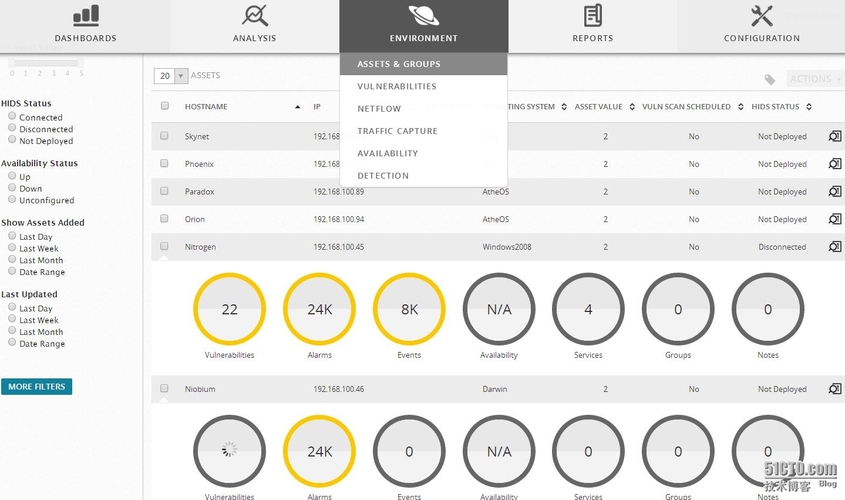Sort by HIDS Status arrows
Viewport: 845px width, 500px height.
[809, 107]
